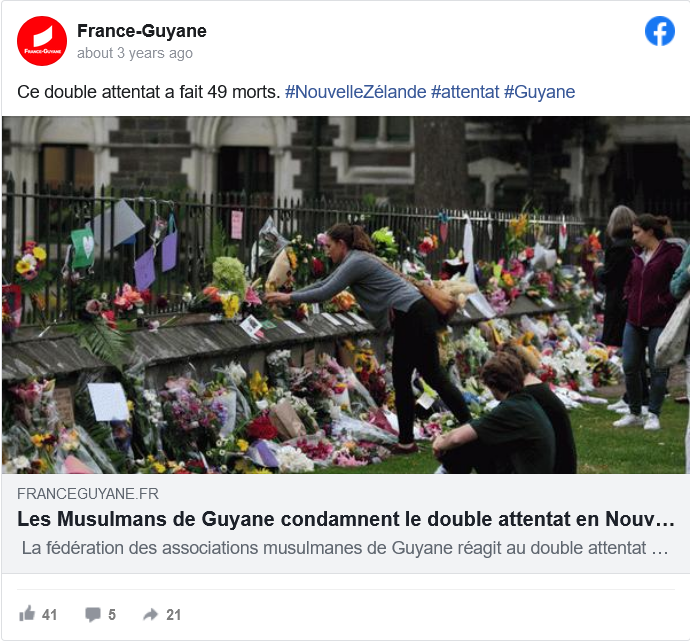
Task: Open the #Guyane hashtag
Action: tap(540, 92)
